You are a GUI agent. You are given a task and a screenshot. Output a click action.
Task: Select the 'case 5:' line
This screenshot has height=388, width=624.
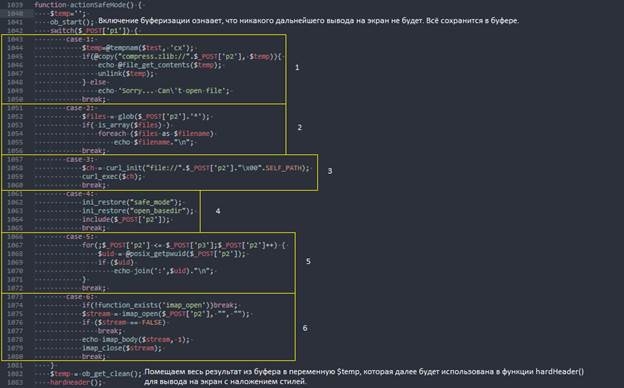(x=81, y=236)
